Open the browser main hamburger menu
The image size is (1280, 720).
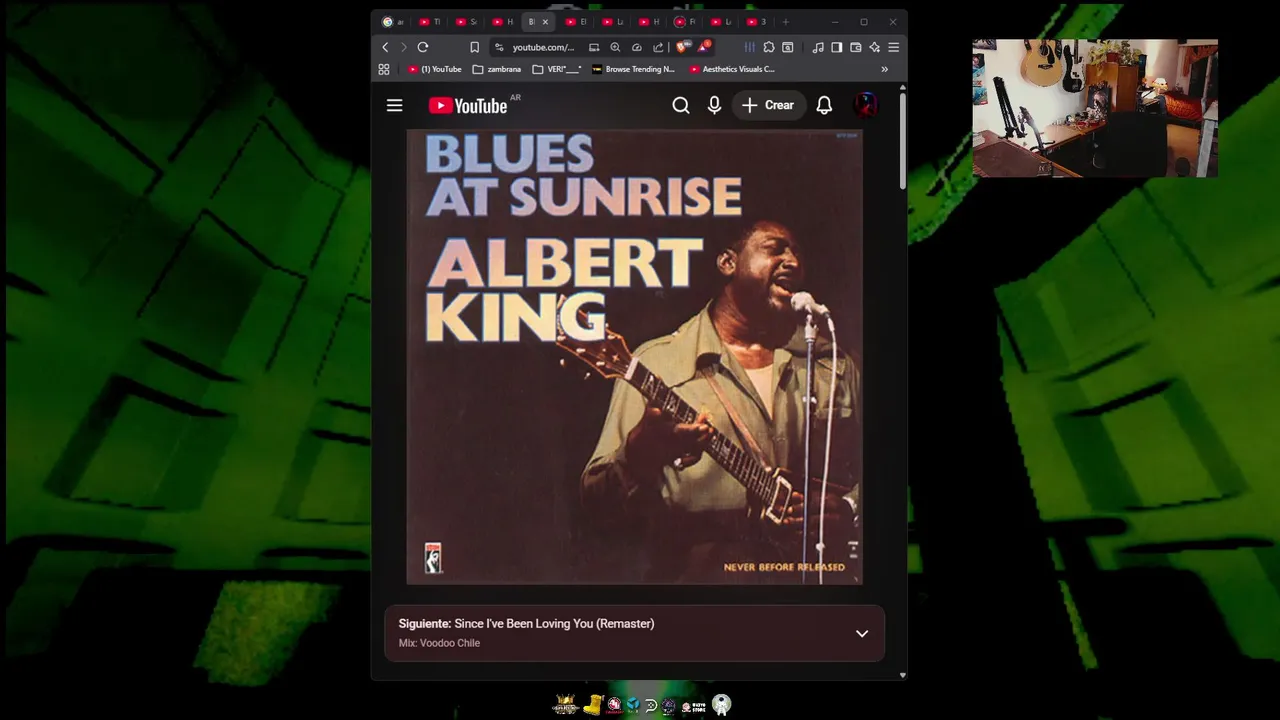(893, 47)
